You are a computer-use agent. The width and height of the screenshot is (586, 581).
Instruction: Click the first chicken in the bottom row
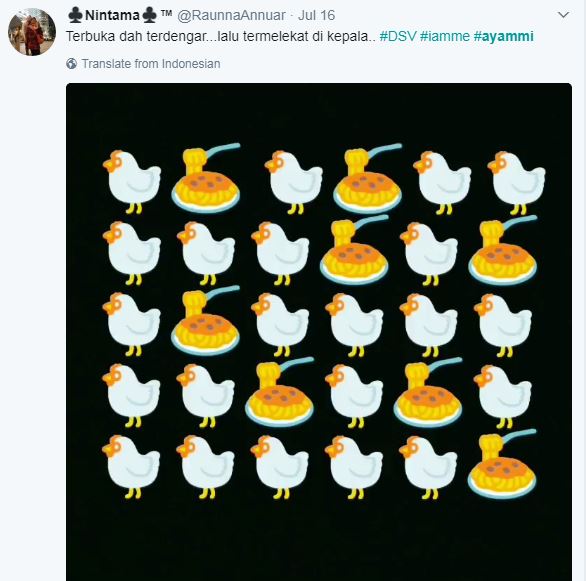pos(131,466)
